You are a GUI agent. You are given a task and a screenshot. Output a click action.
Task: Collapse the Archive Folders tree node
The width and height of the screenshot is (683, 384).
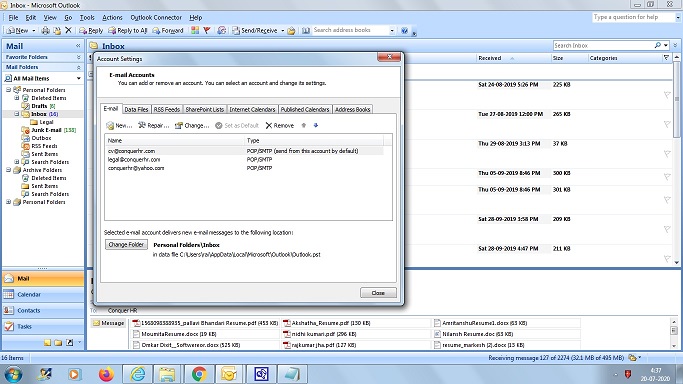(x=8, y=170)
